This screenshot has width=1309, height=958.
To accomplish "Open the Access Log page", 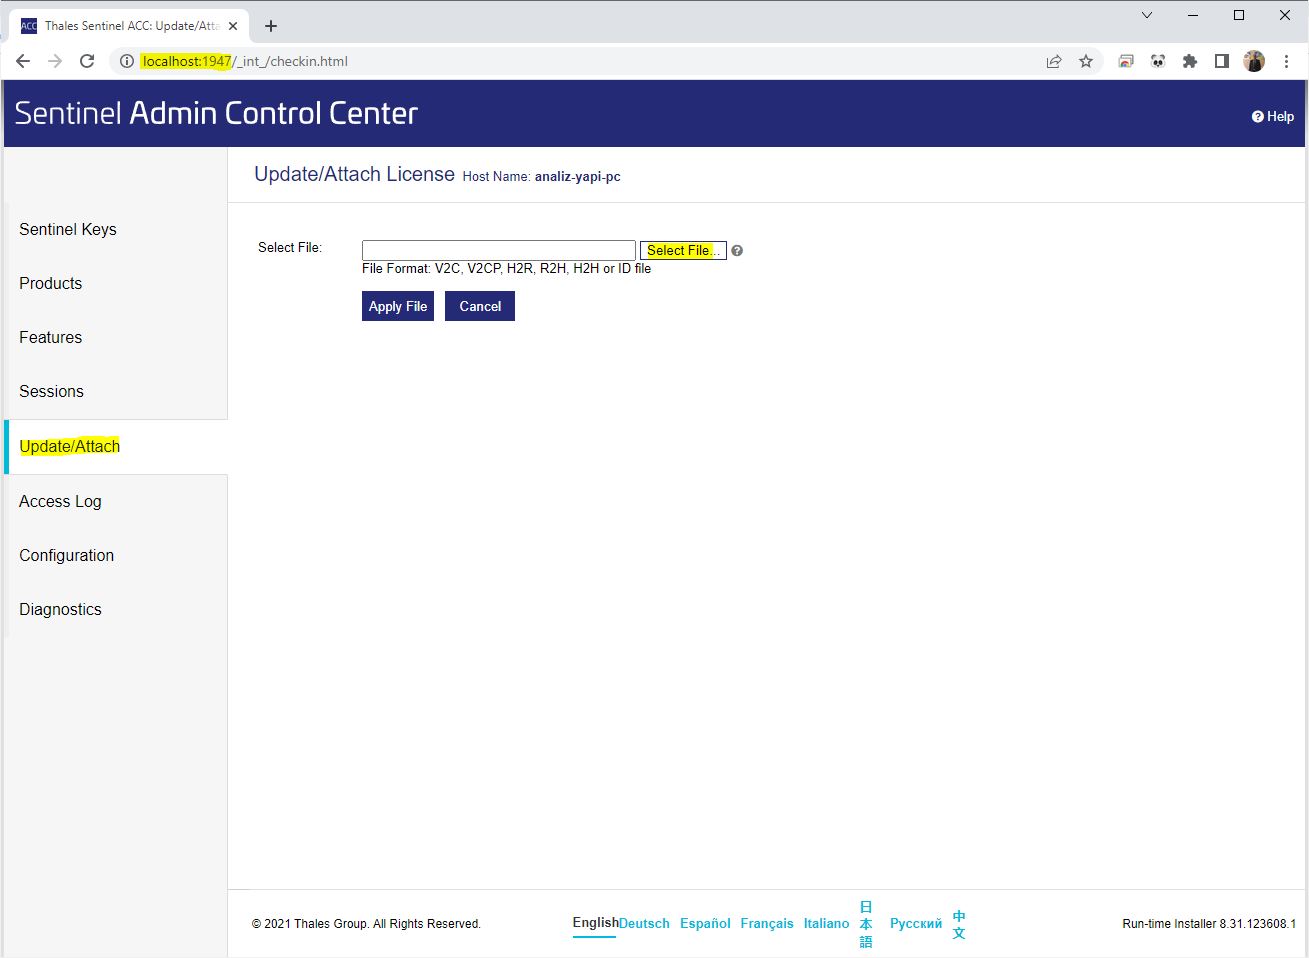I will click(61, 501).
